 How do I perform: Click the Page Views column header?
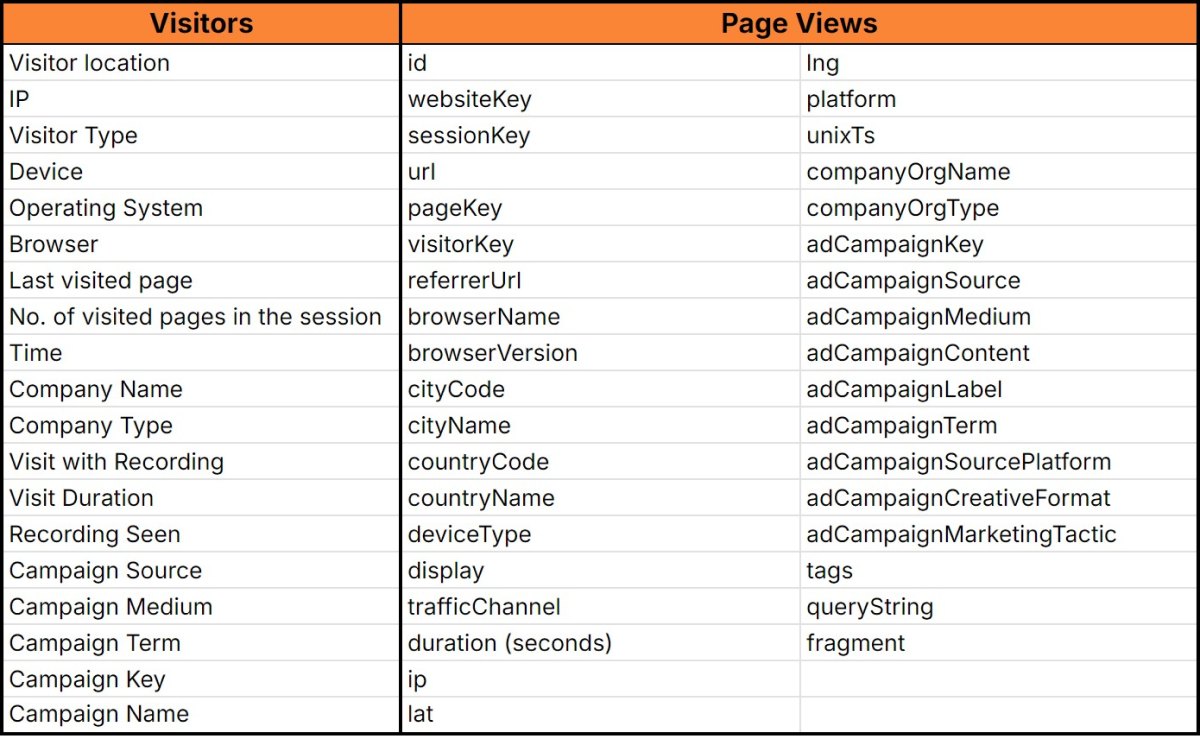pos(799,23)
